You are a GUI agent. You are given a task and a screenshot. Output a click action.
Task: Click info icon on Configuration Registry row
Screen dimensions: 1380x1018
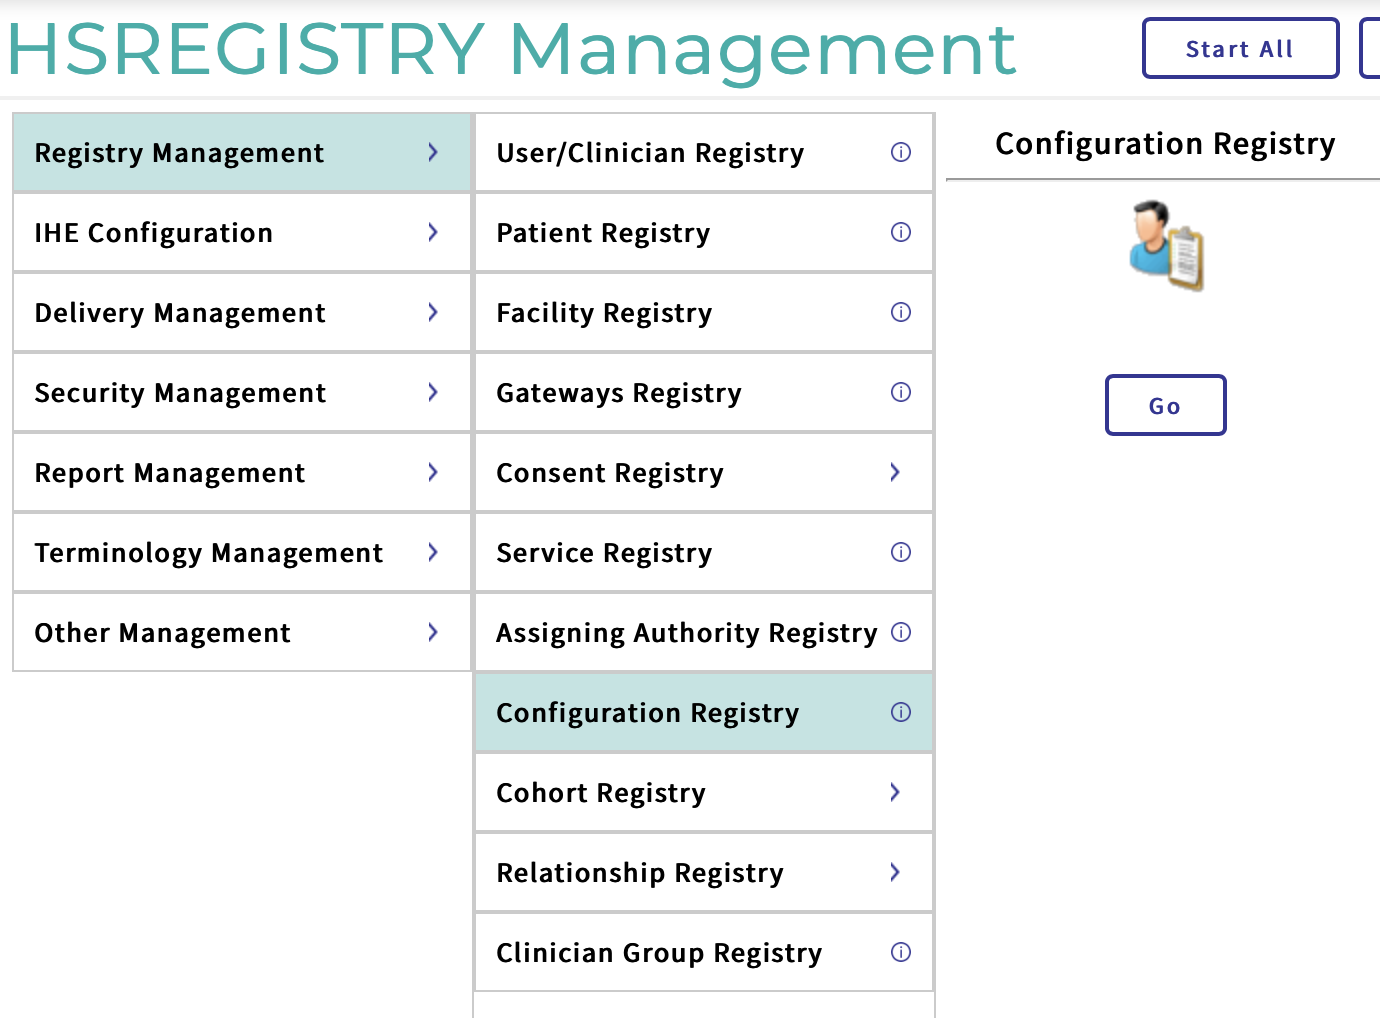coord(901,712)
